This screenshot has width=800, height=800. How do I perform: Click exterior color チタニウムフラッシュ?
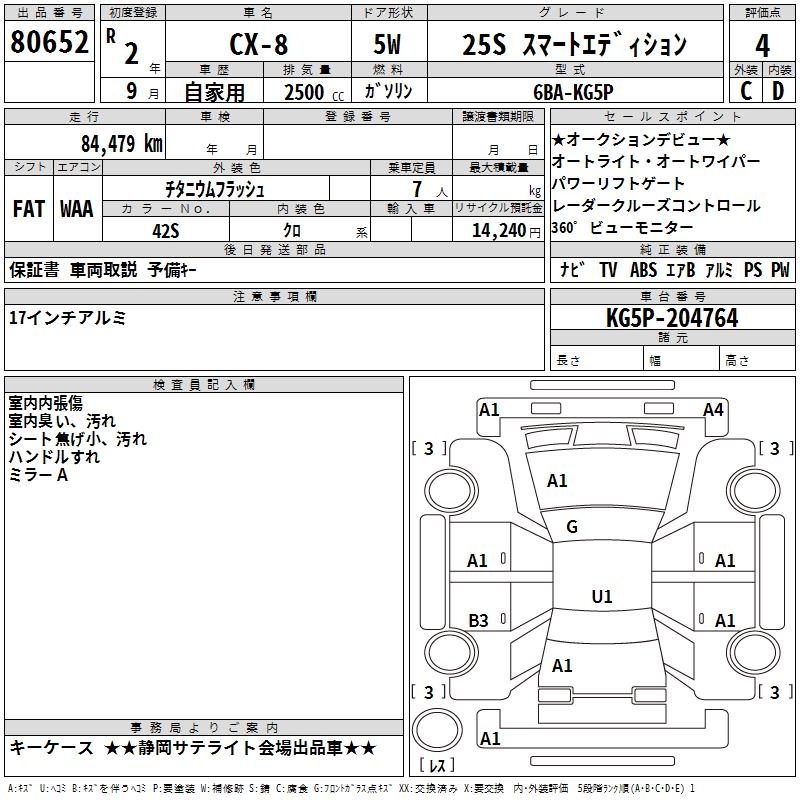coord(215,189)
